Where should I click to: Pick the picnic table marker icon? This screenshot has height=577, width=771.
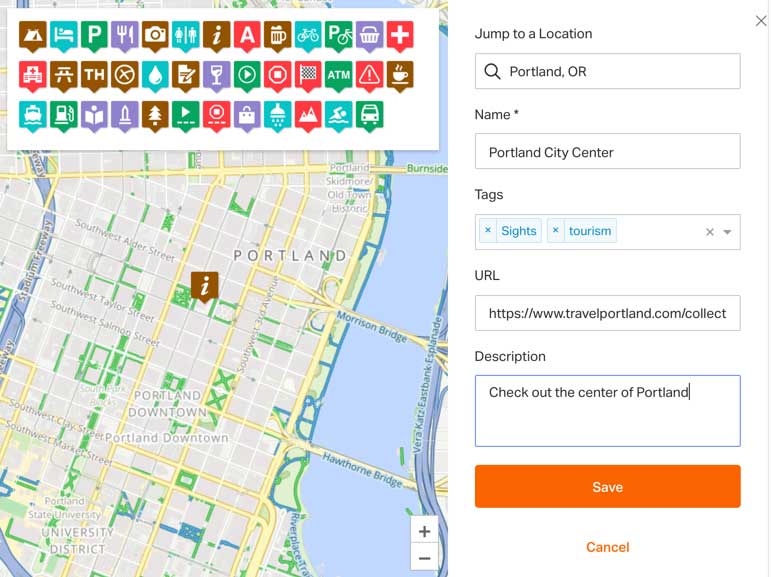63,76
